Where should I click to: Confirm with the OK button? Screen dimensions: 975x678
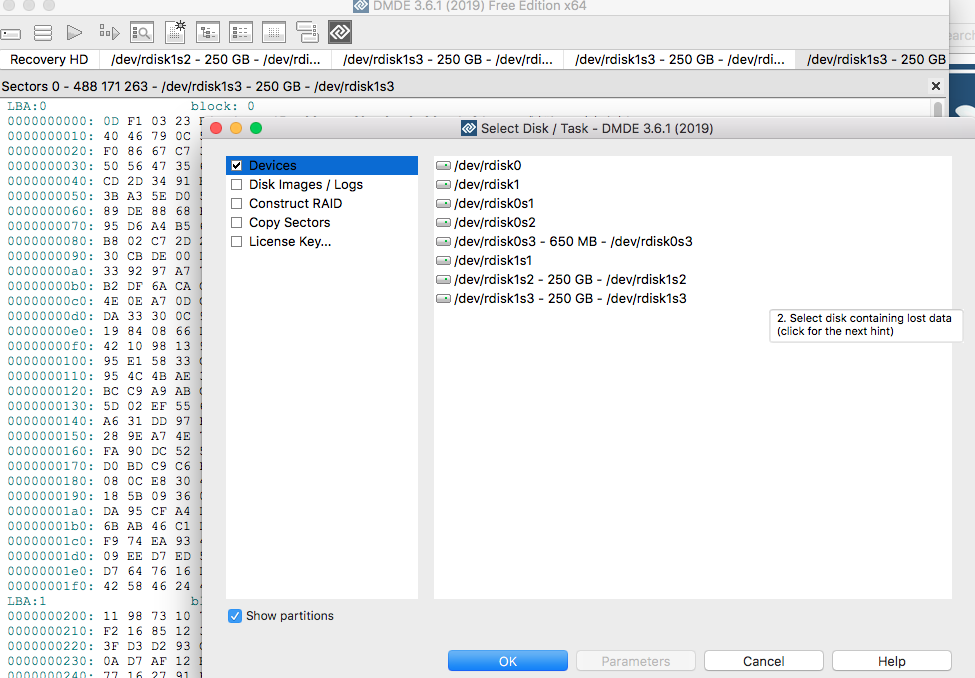508,661
